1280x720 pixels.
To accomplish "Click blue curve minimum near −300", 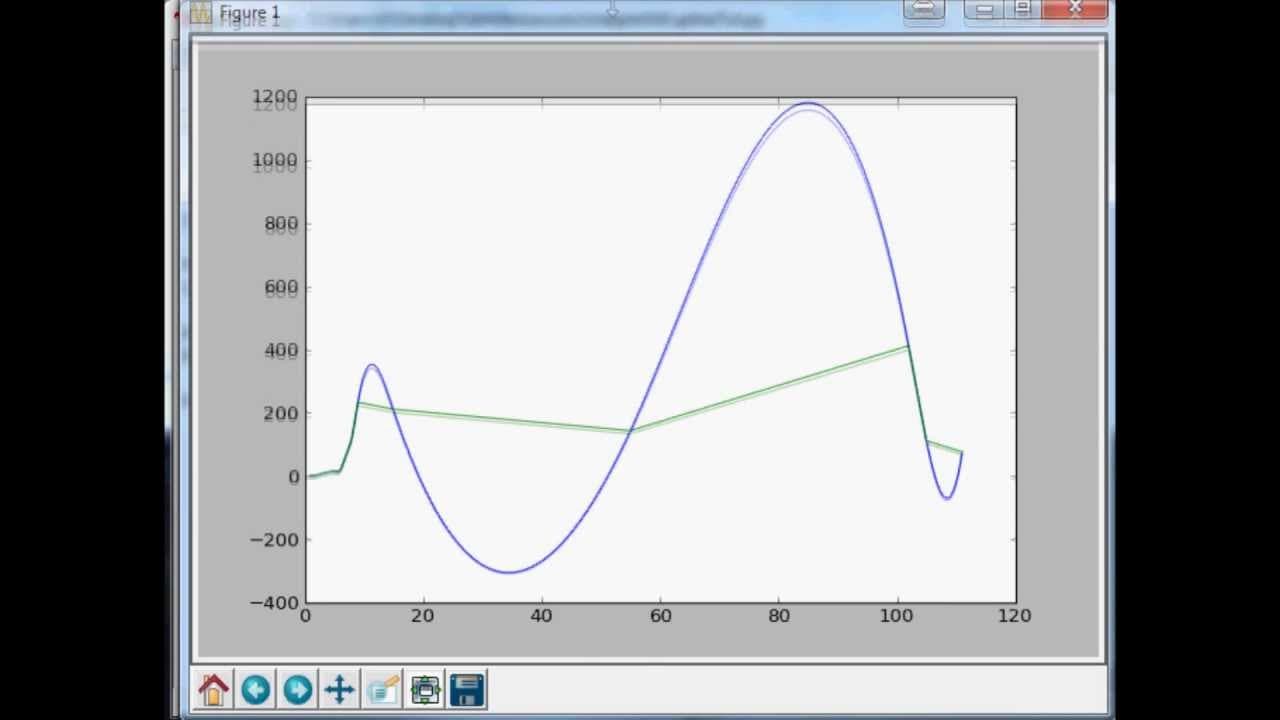I will [509, 572].
